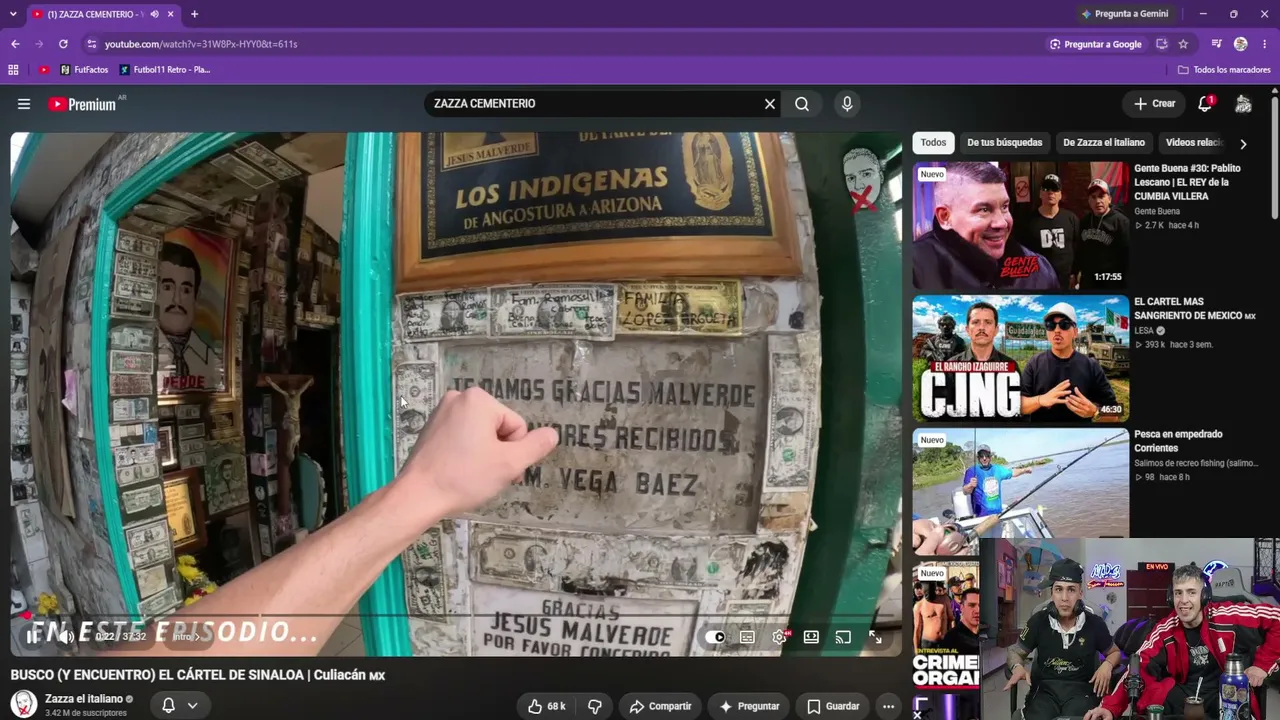
Task: Select the Videos relacionados chip
Action: pyautogui.click(x=1194, y=143)
